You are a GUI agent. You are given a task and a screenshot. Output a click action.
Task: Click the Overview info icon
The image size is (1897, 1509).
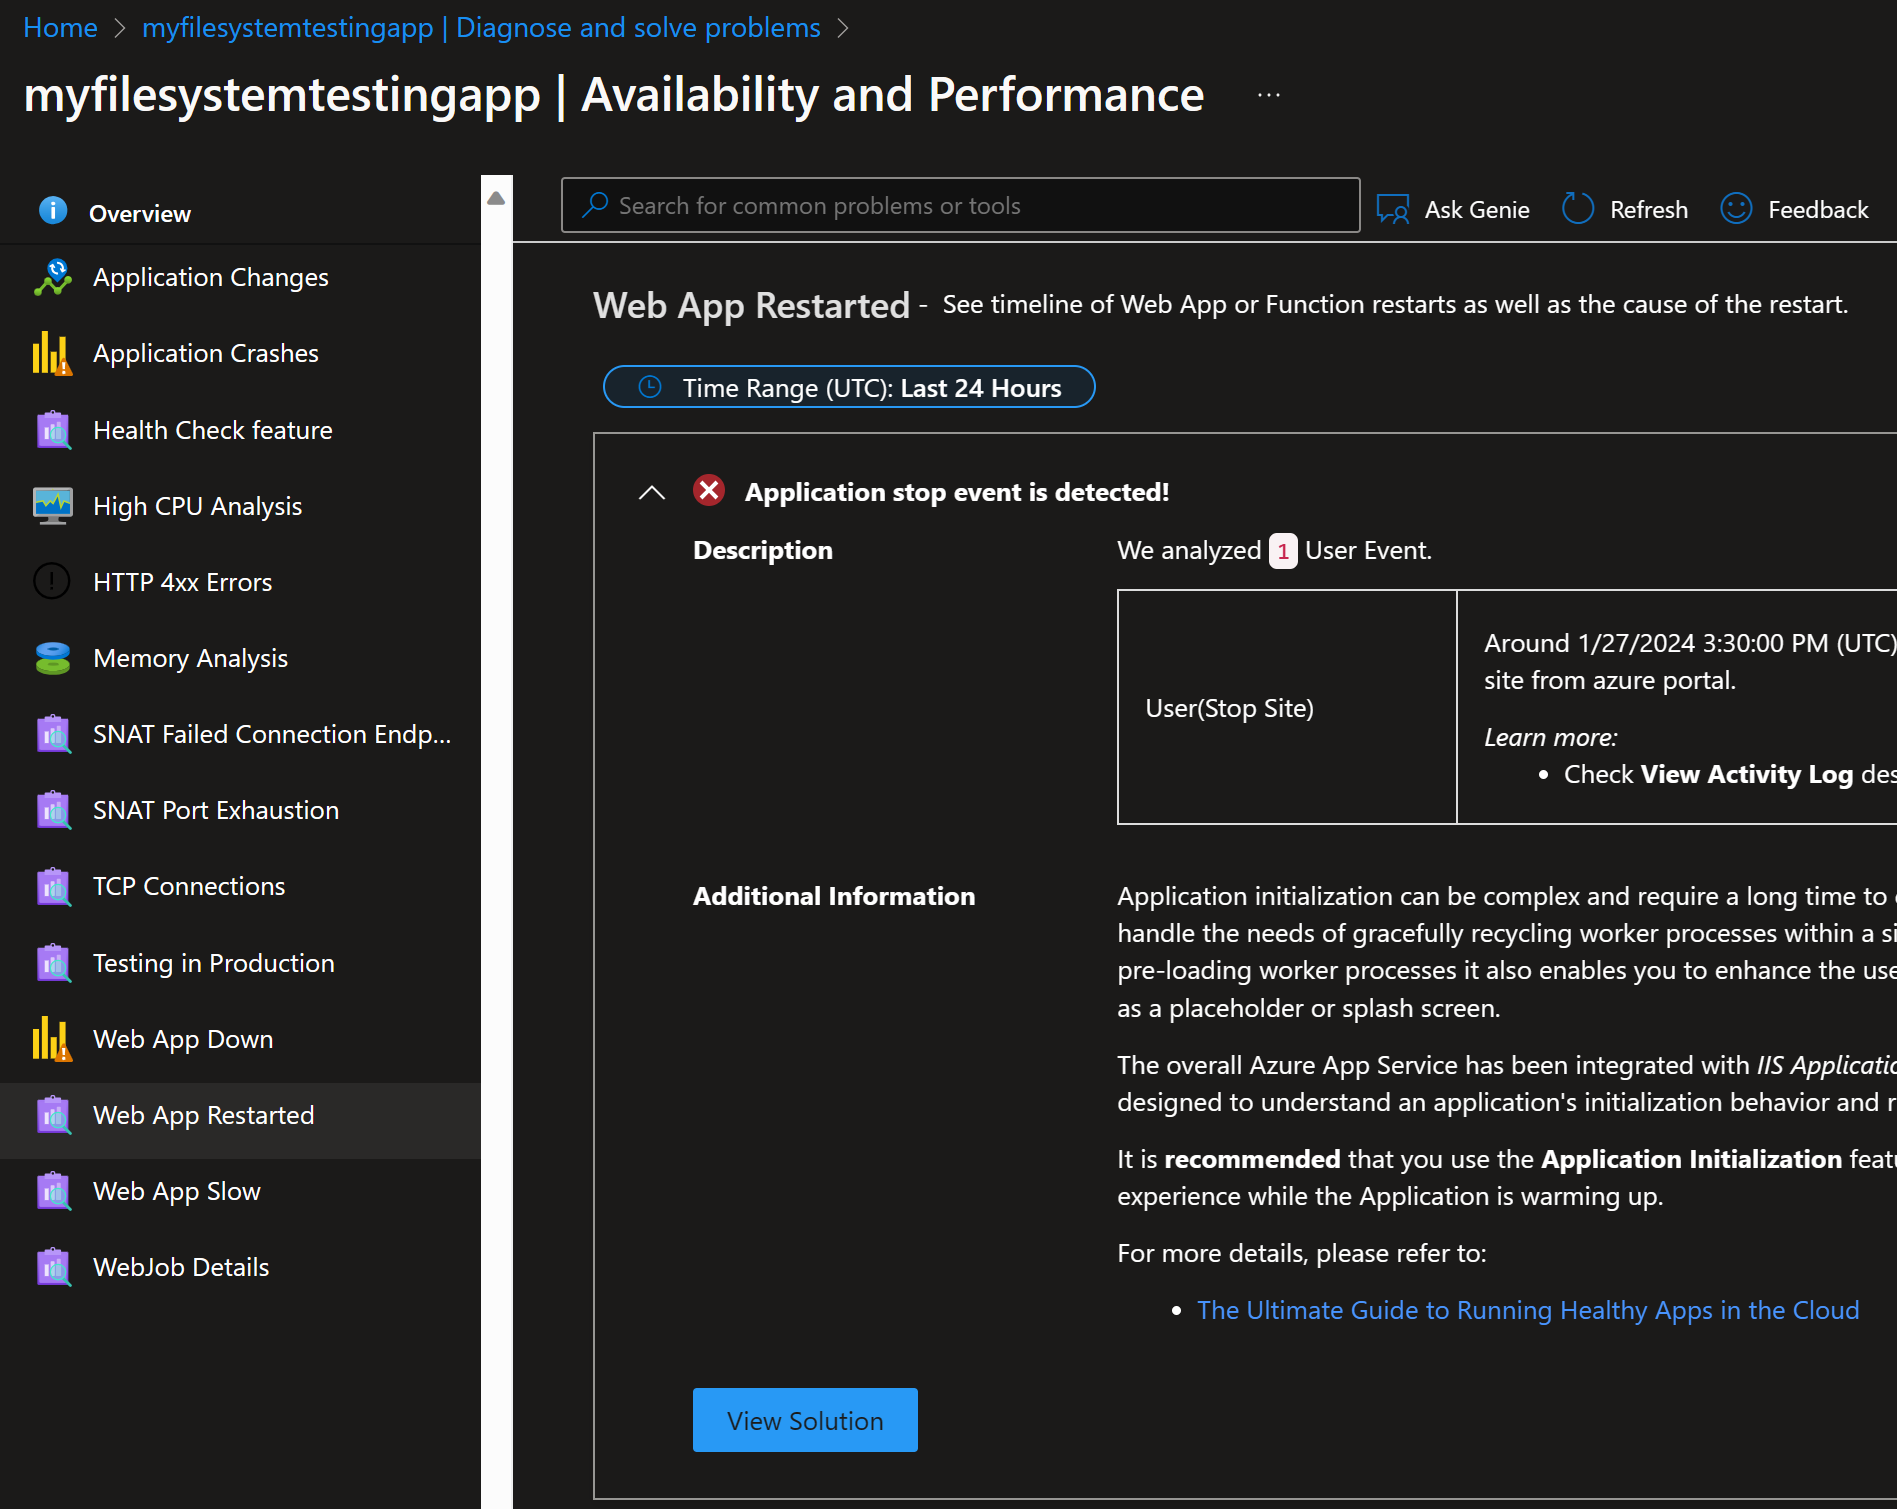pos(53,211)
